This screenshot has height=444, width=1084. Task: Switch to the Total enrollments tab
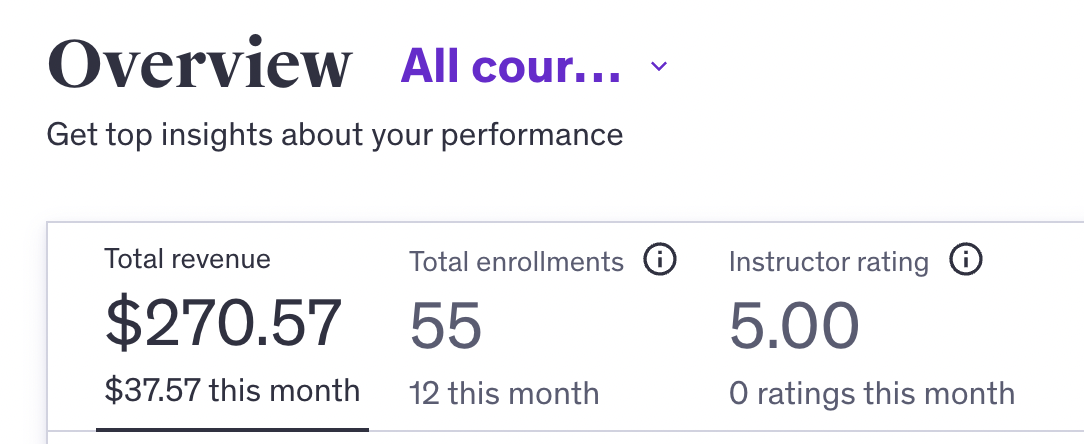tap(516, 262)
